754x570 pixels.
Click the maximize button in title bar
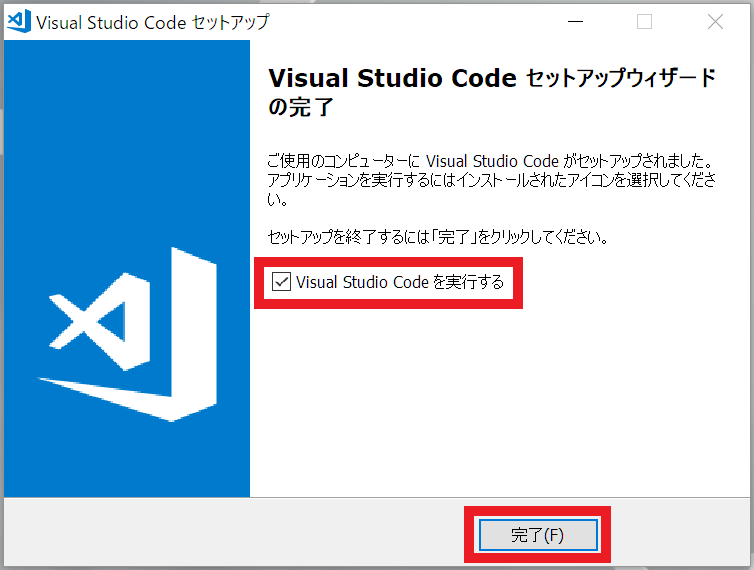click(x=644, y=22)
